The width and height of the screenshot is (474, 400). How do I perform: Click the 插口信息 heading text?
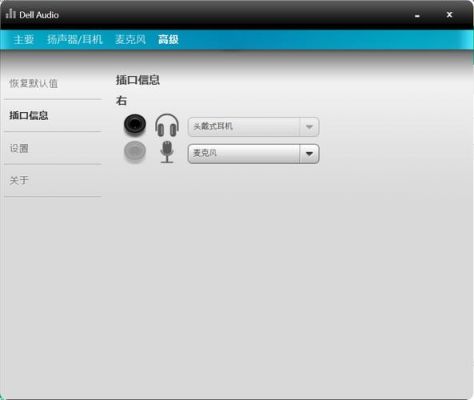(x=138, y=80)
